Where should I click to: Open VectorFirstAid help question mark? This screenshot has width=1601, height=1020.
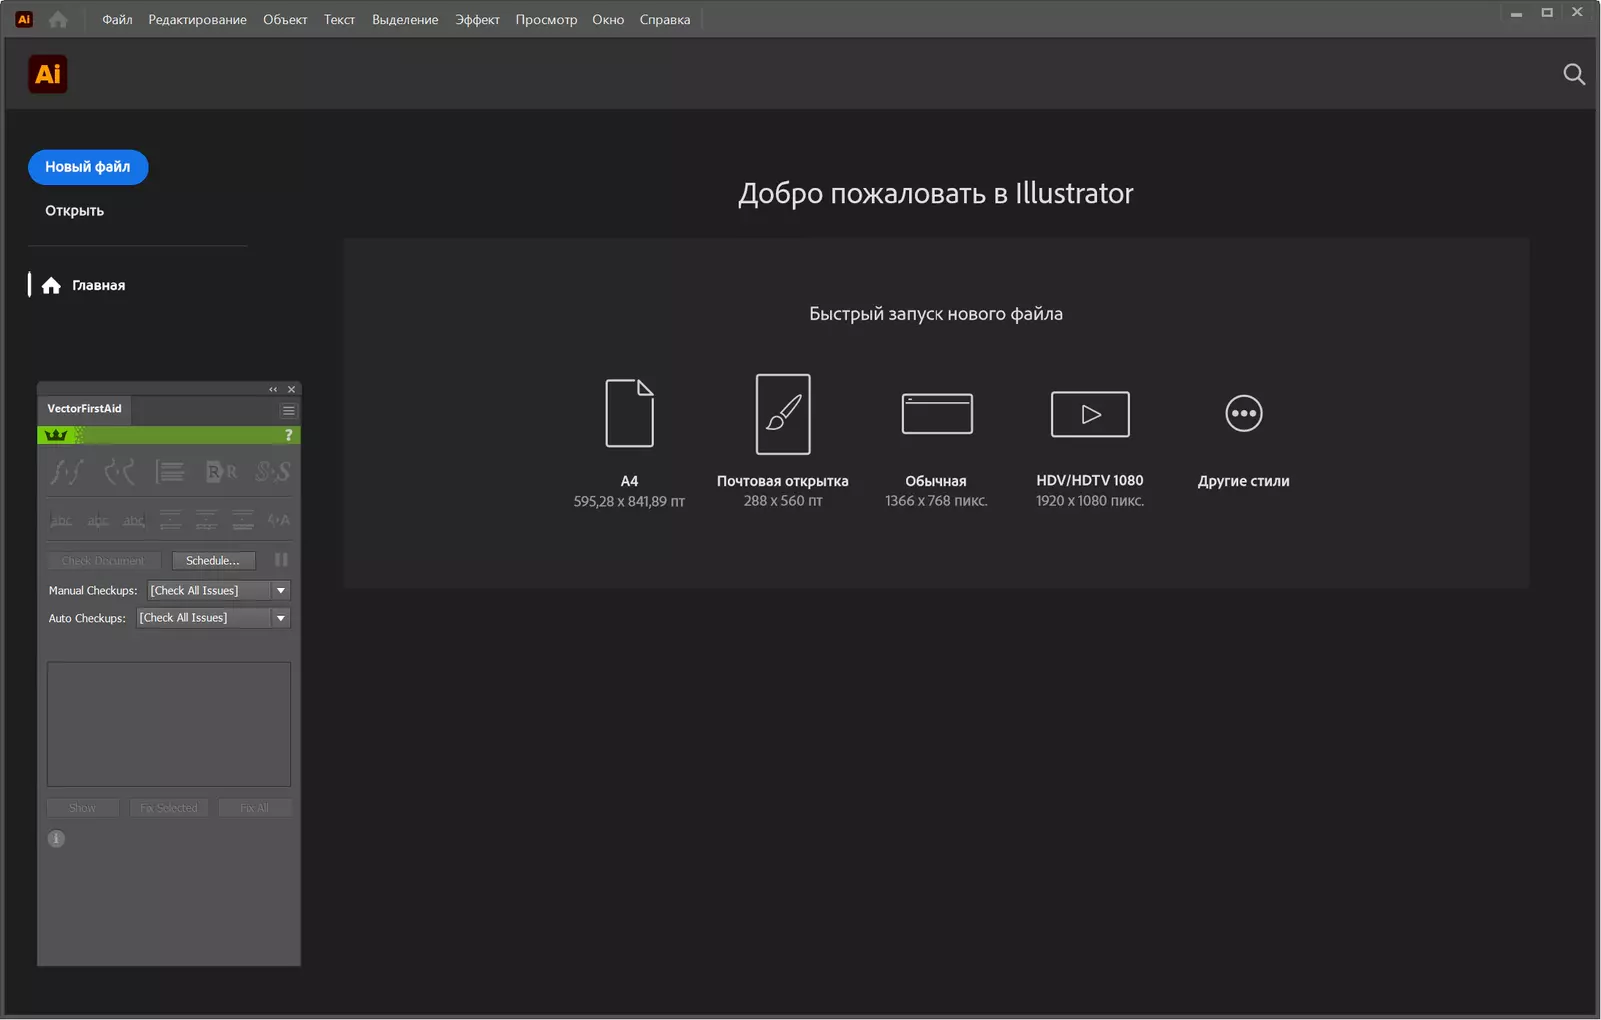(x=288, y=435)
